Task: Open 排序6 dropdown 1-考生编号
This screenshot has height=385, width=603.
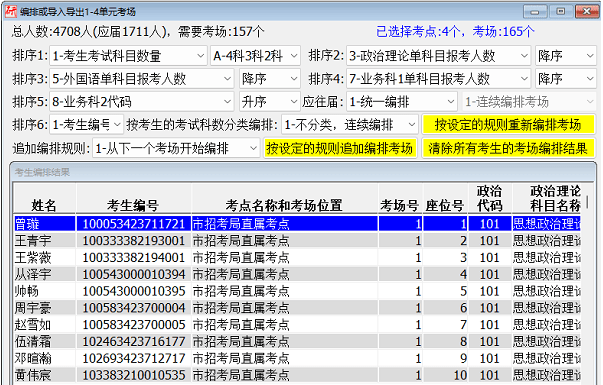Action: (x=87, y=125)
